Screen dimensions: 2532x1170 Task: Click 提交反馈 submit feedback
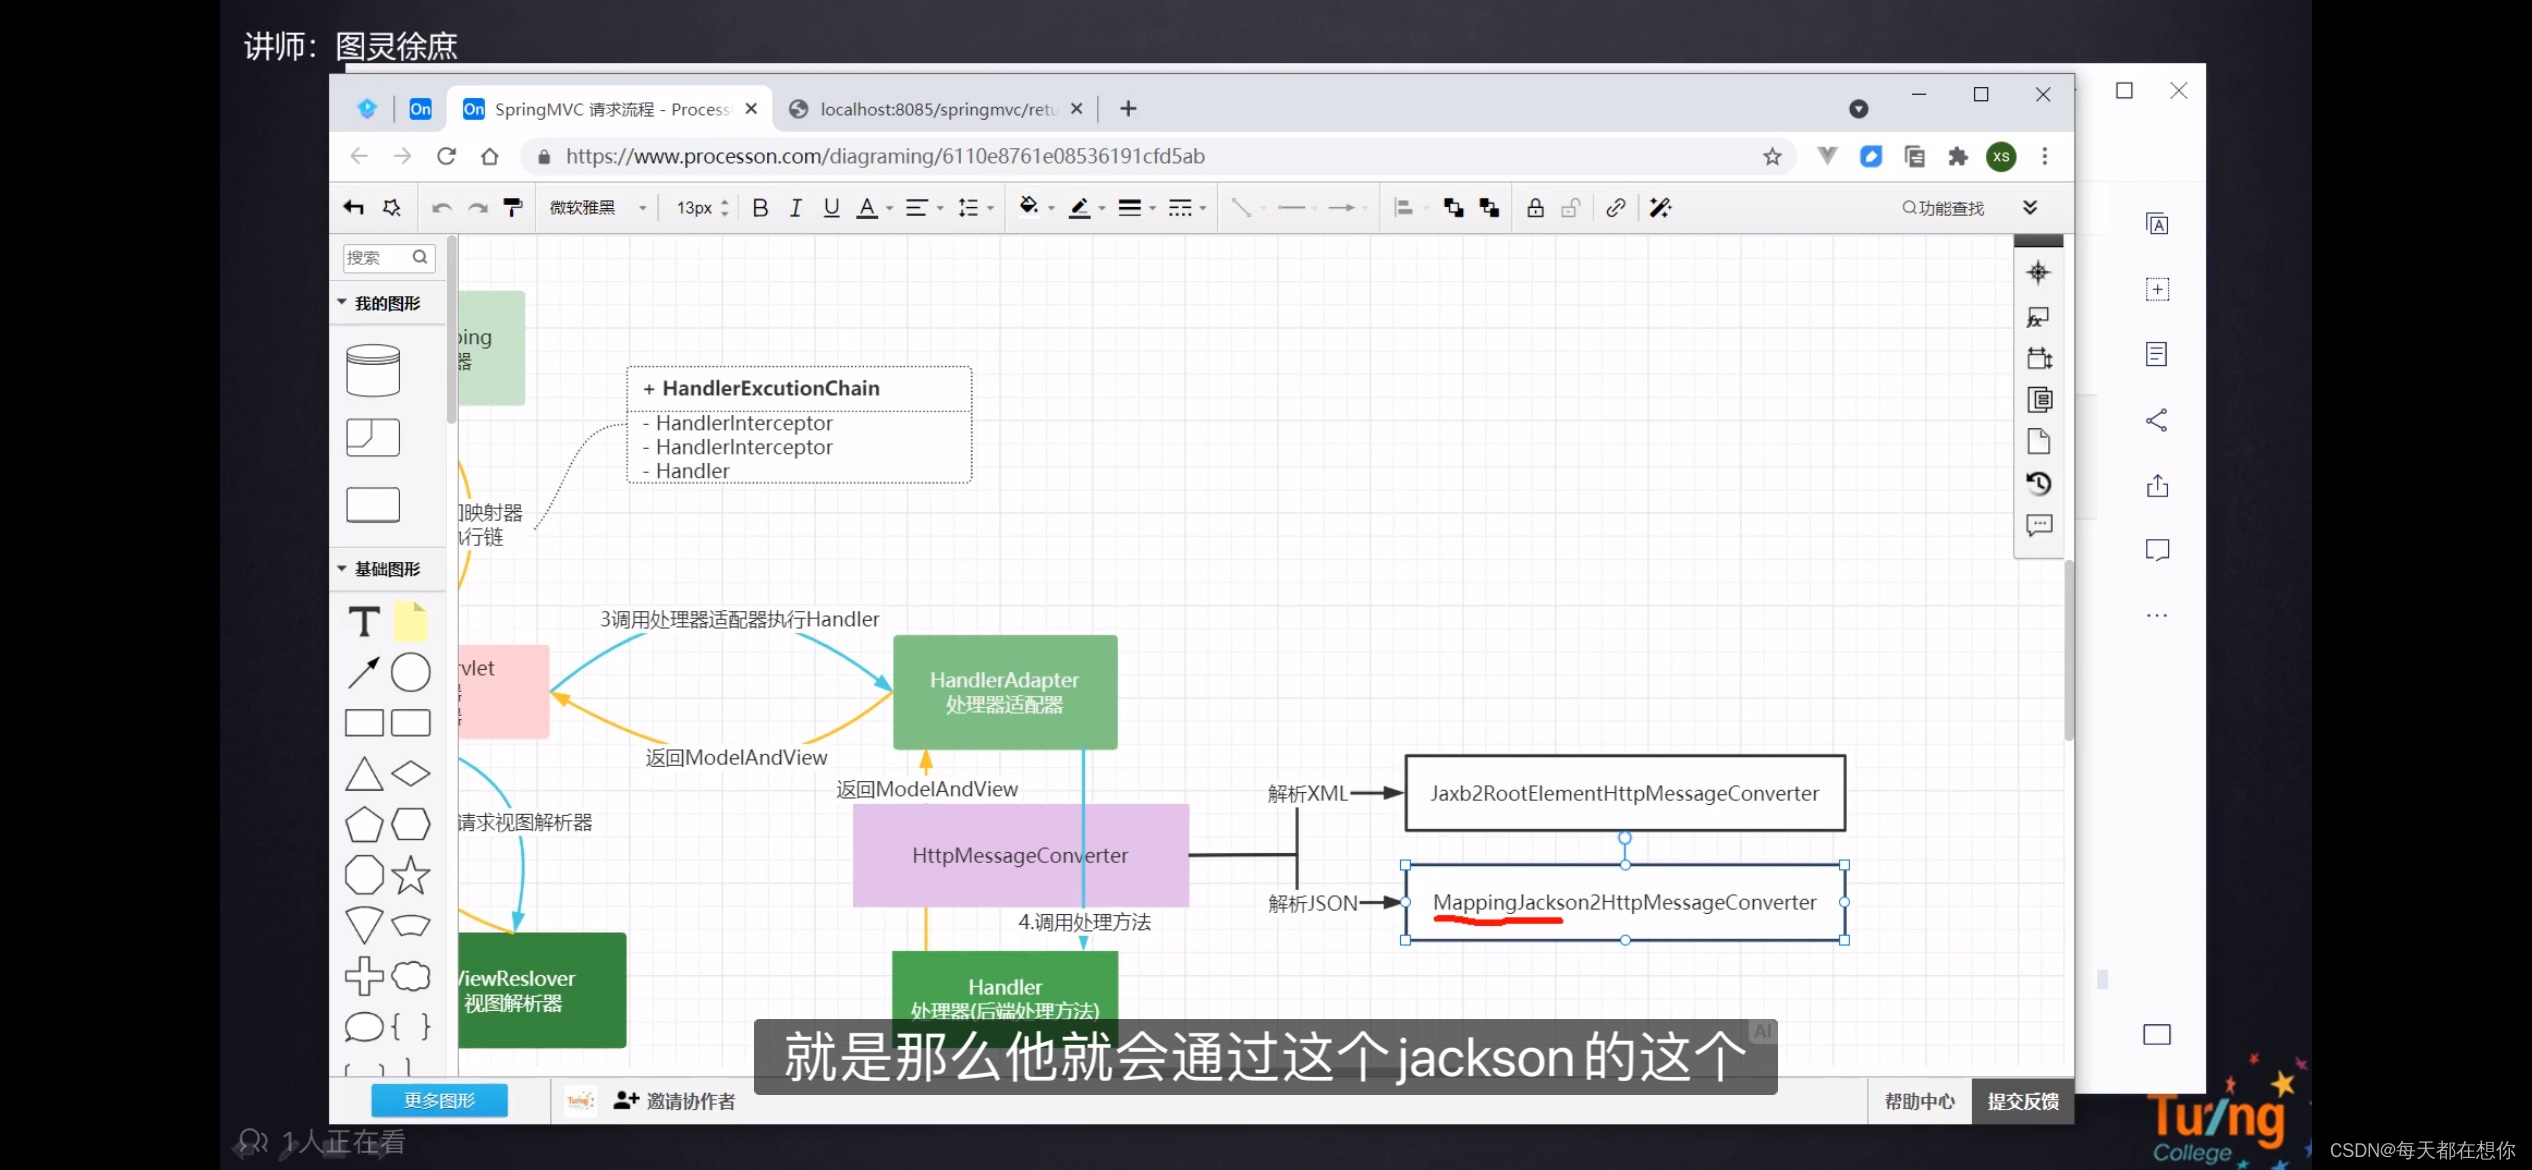[2023, 1101]
